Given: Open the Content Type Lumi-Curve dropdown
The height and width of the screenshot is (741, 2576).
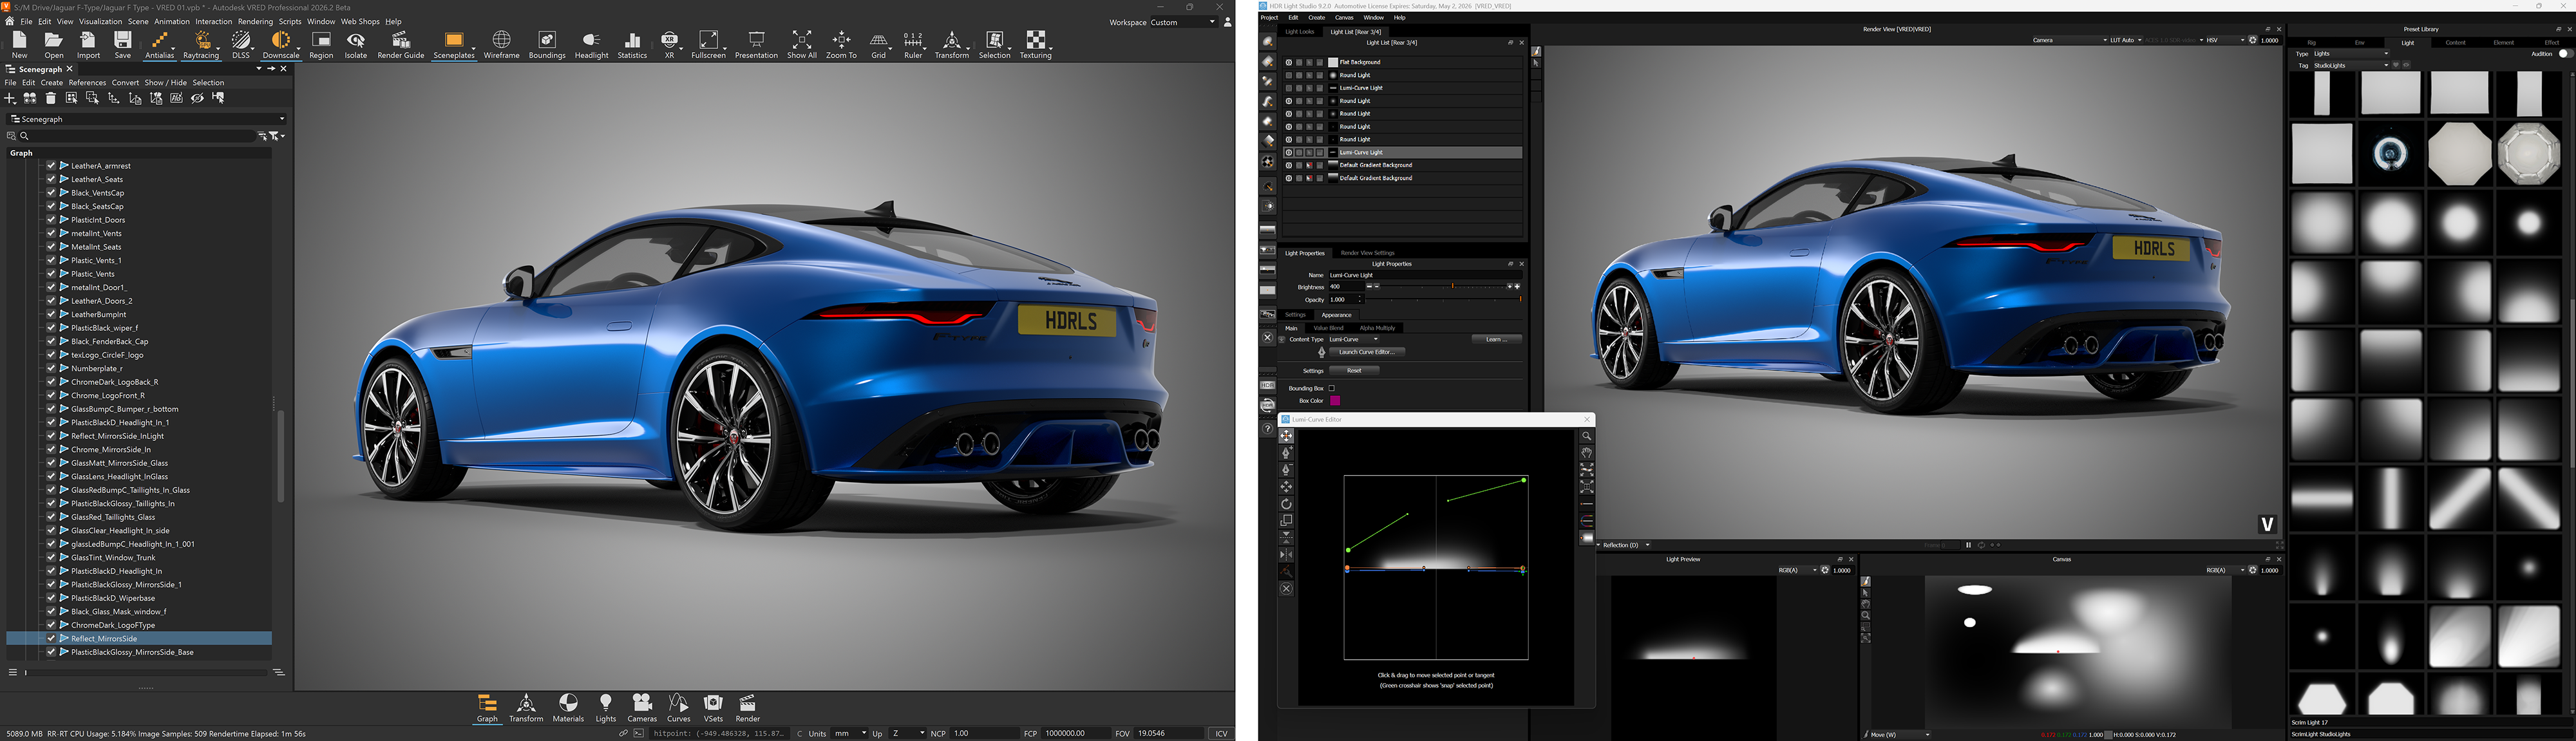Looking at the screenshot, I should pyautogui.click(x=1355, y=339).
